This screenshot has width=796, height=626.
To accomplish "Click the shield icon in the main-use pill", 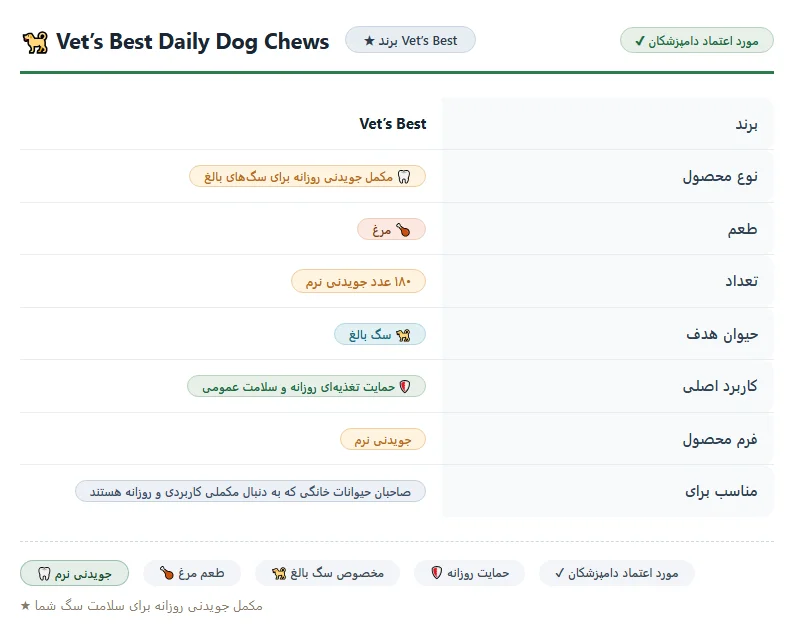I will (405, 387).
